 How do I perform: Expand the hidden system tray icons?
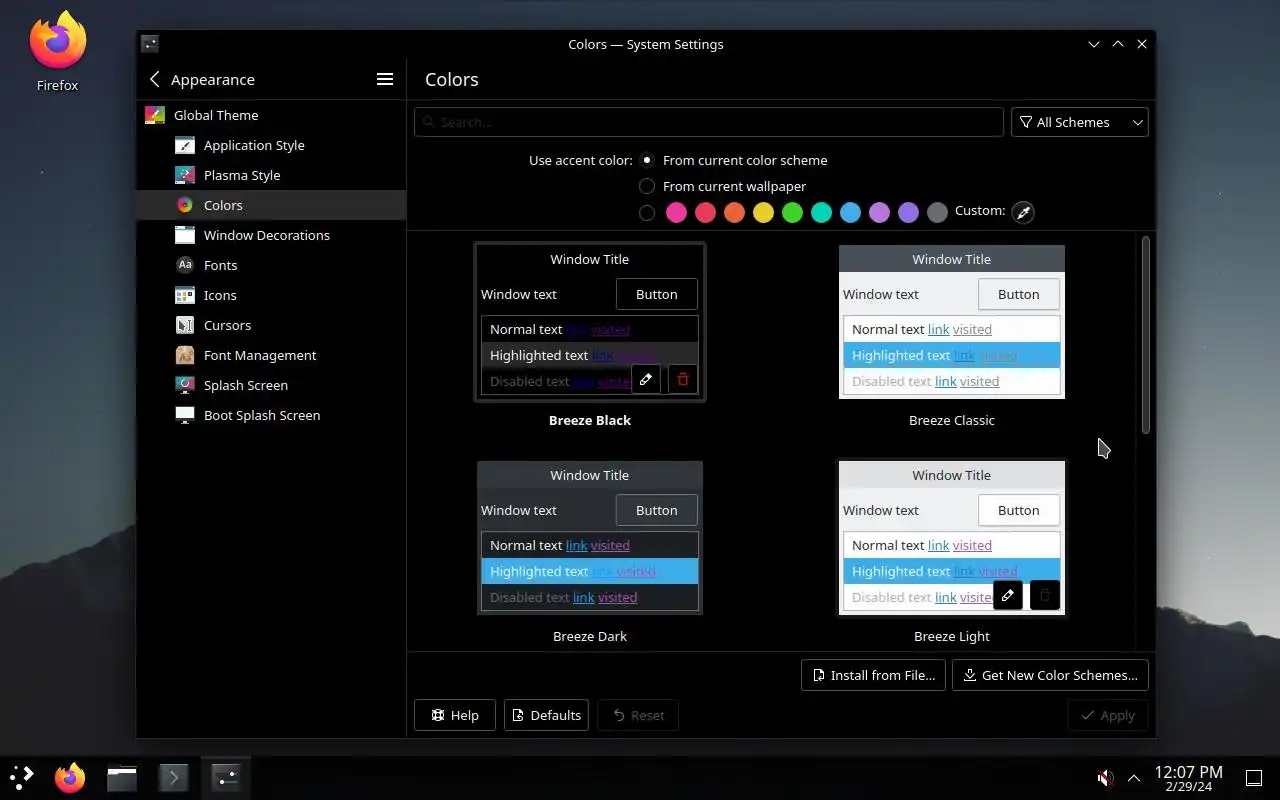click(1134, 778)
